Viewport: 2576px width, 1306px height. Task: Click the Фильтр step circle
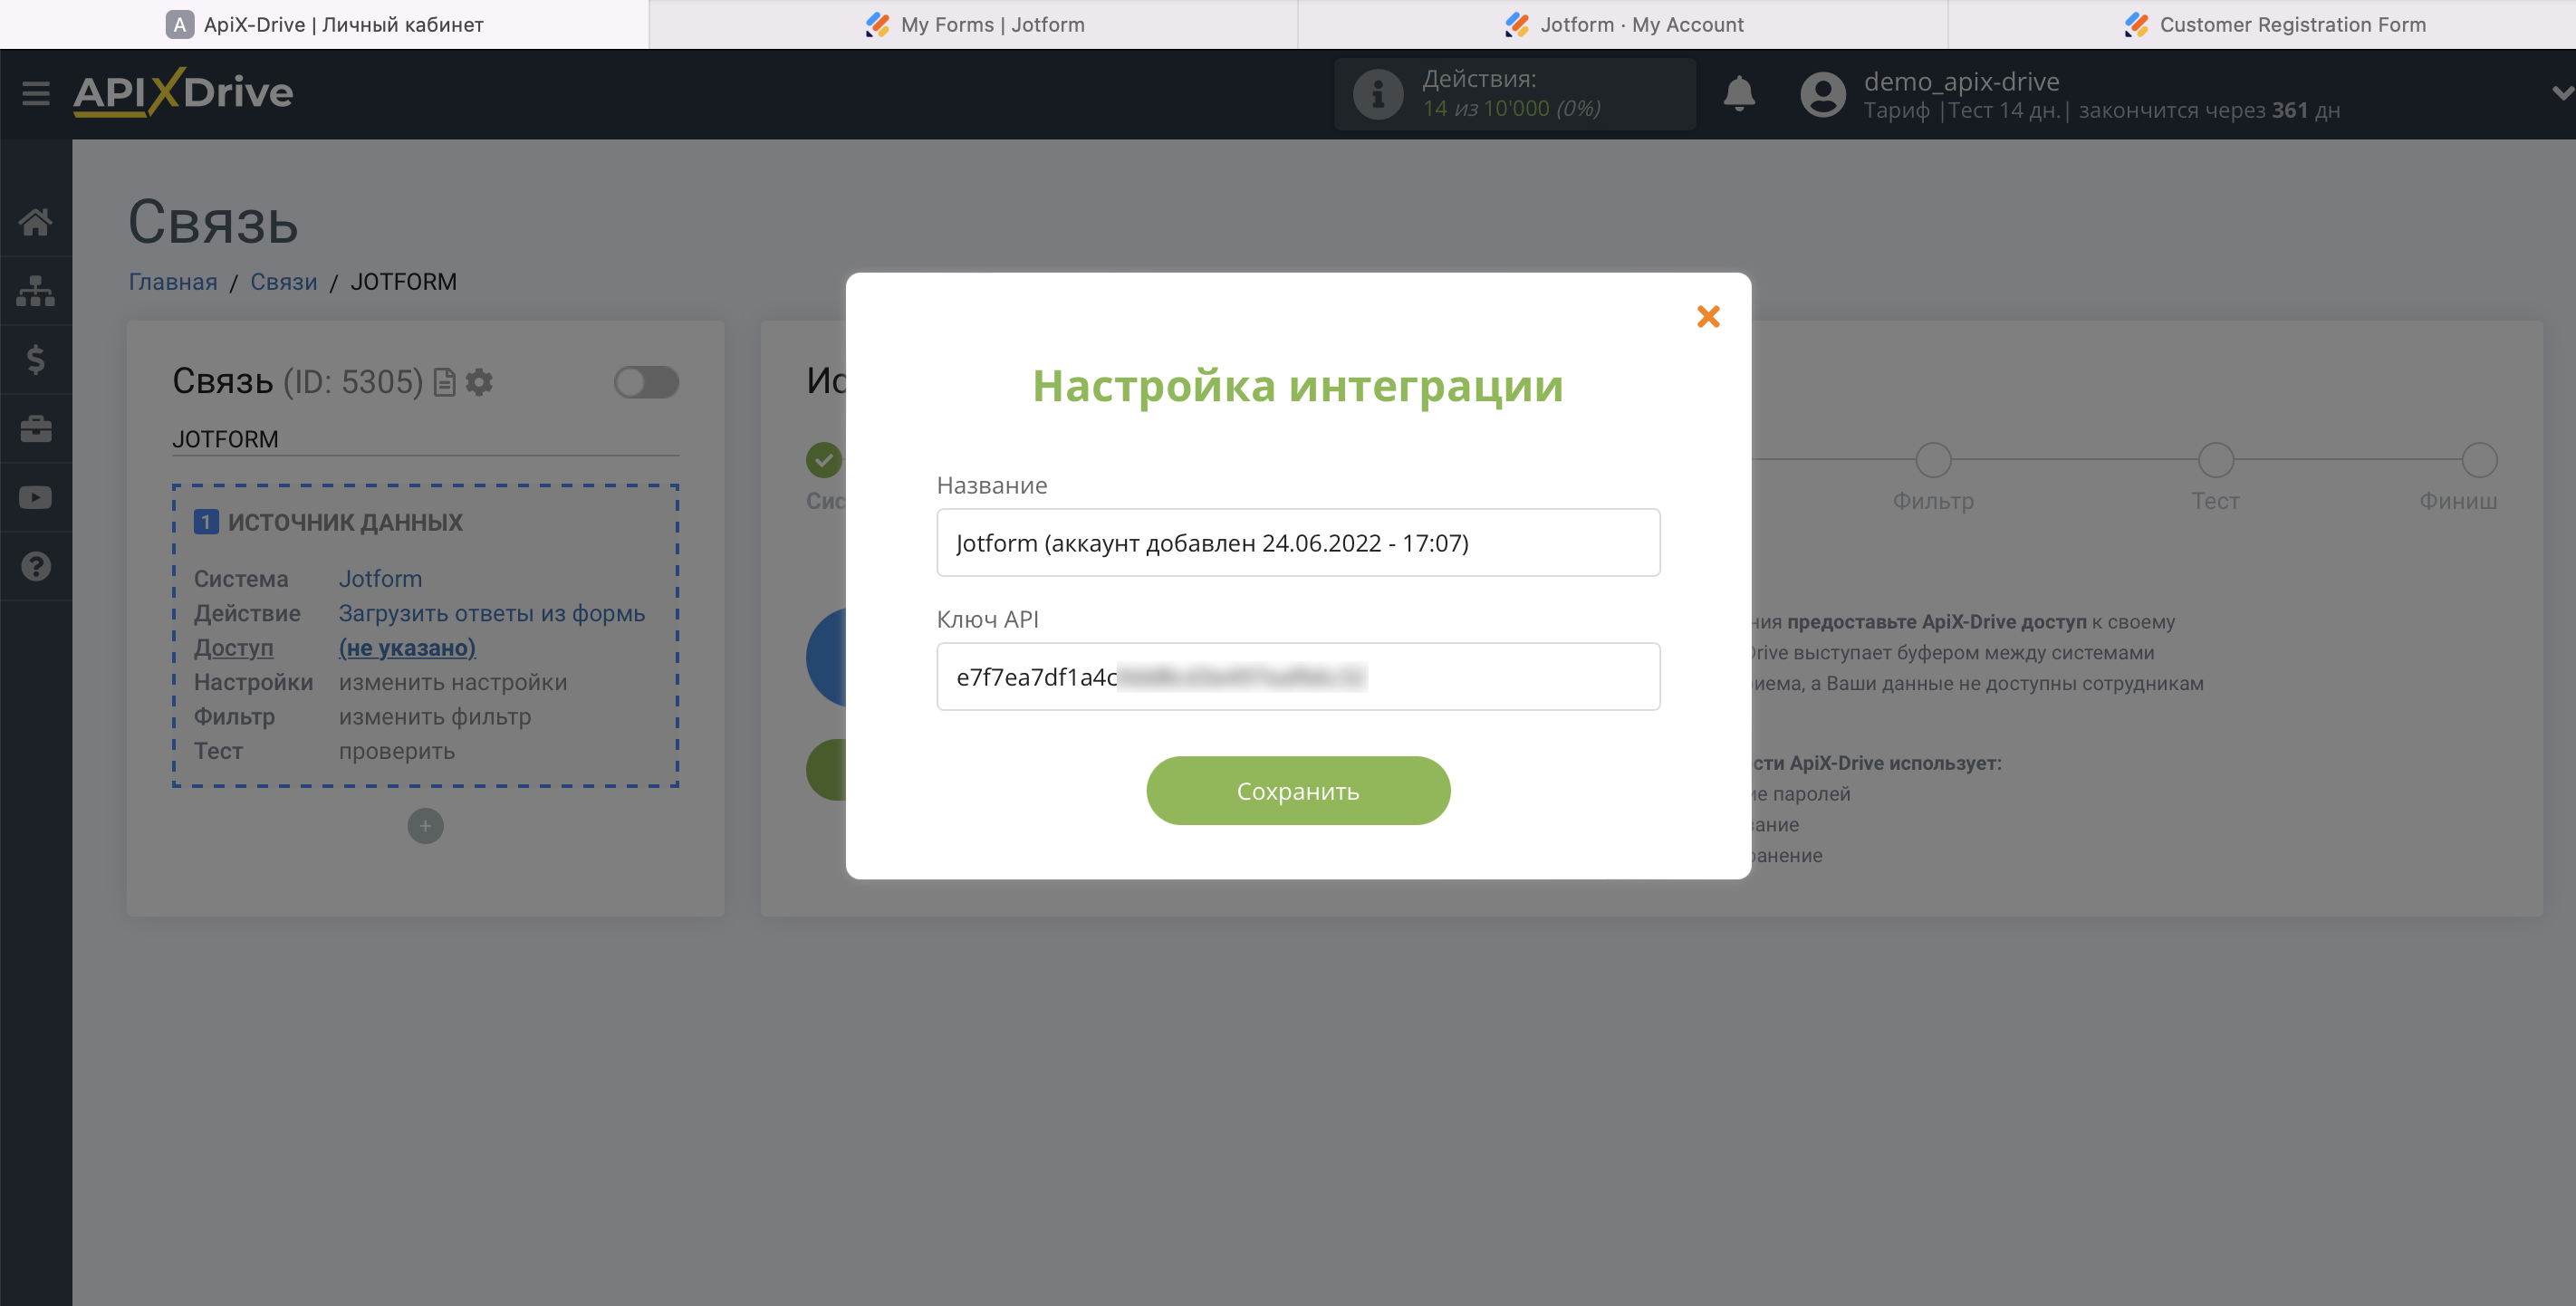coord(1933,460)
